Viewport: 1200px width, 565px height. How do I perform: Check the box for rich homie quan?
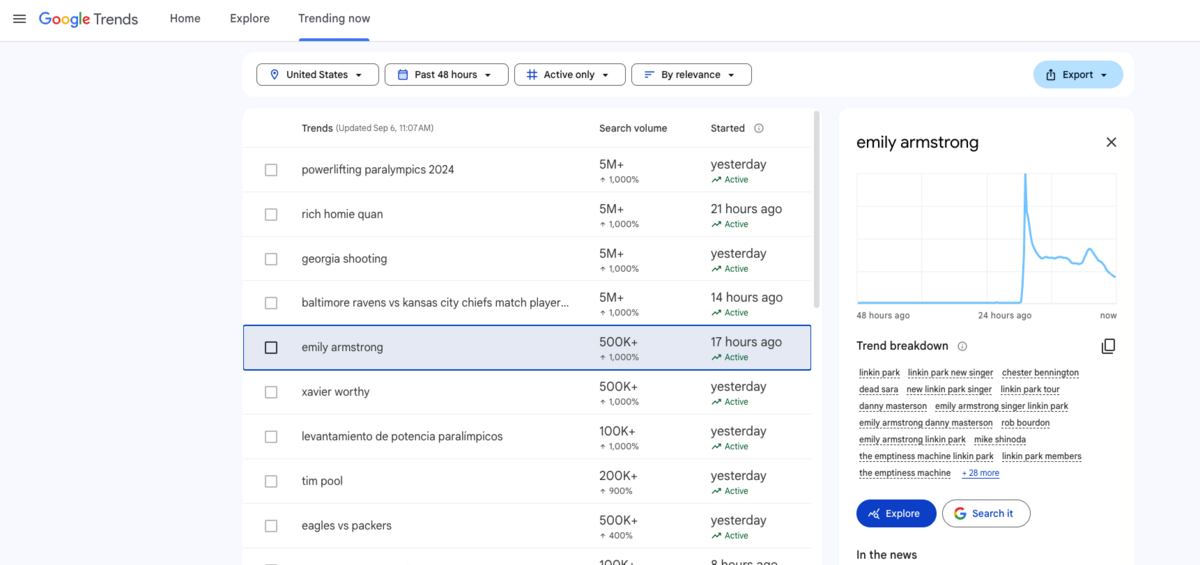[x=271, y=214]
